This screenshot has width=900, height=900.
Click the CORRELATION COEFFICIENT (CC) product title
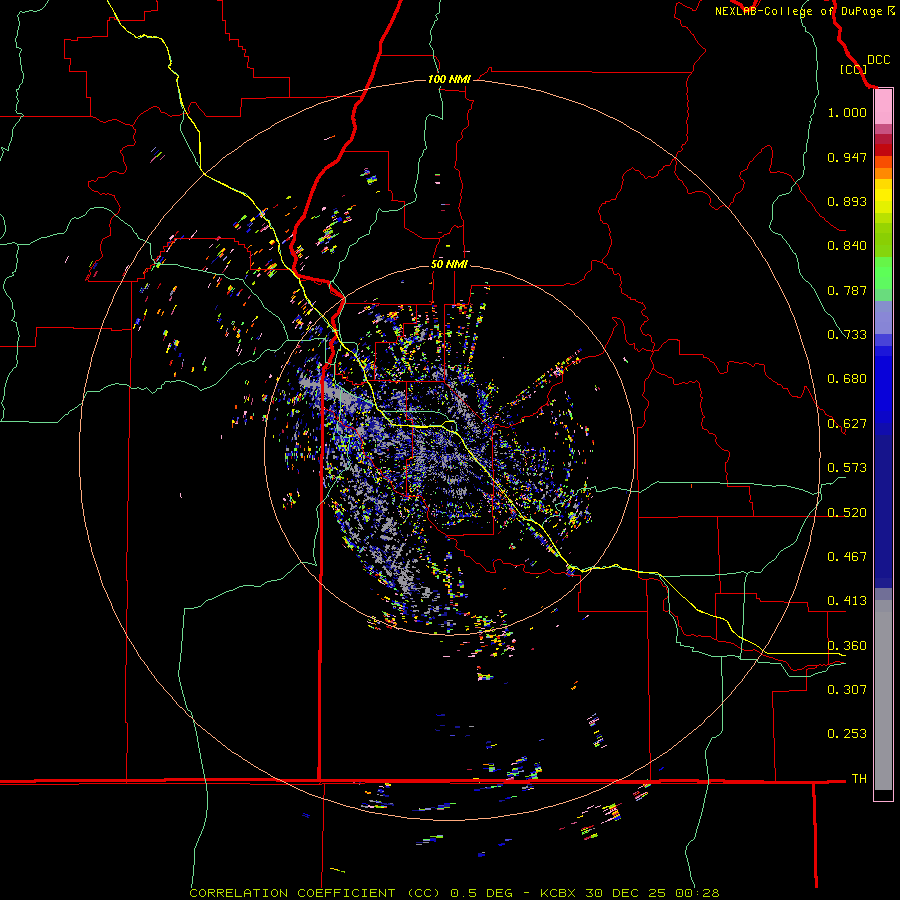[315, 893]
